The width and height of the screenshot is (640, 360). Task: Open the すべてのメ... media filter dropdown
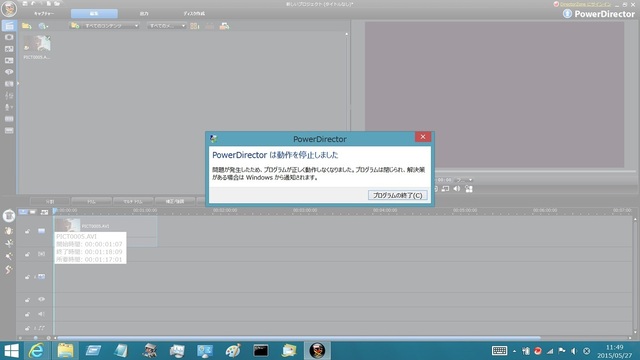[x=167, y=26]
